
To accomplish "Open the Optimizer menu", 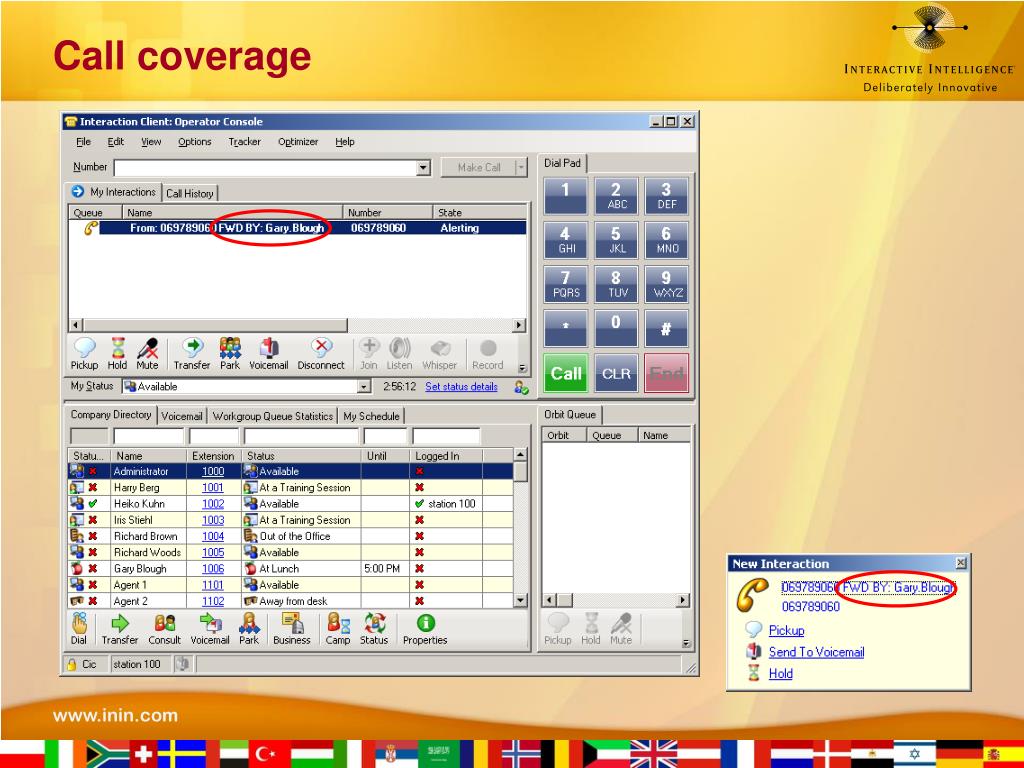I will pos(298,142).
